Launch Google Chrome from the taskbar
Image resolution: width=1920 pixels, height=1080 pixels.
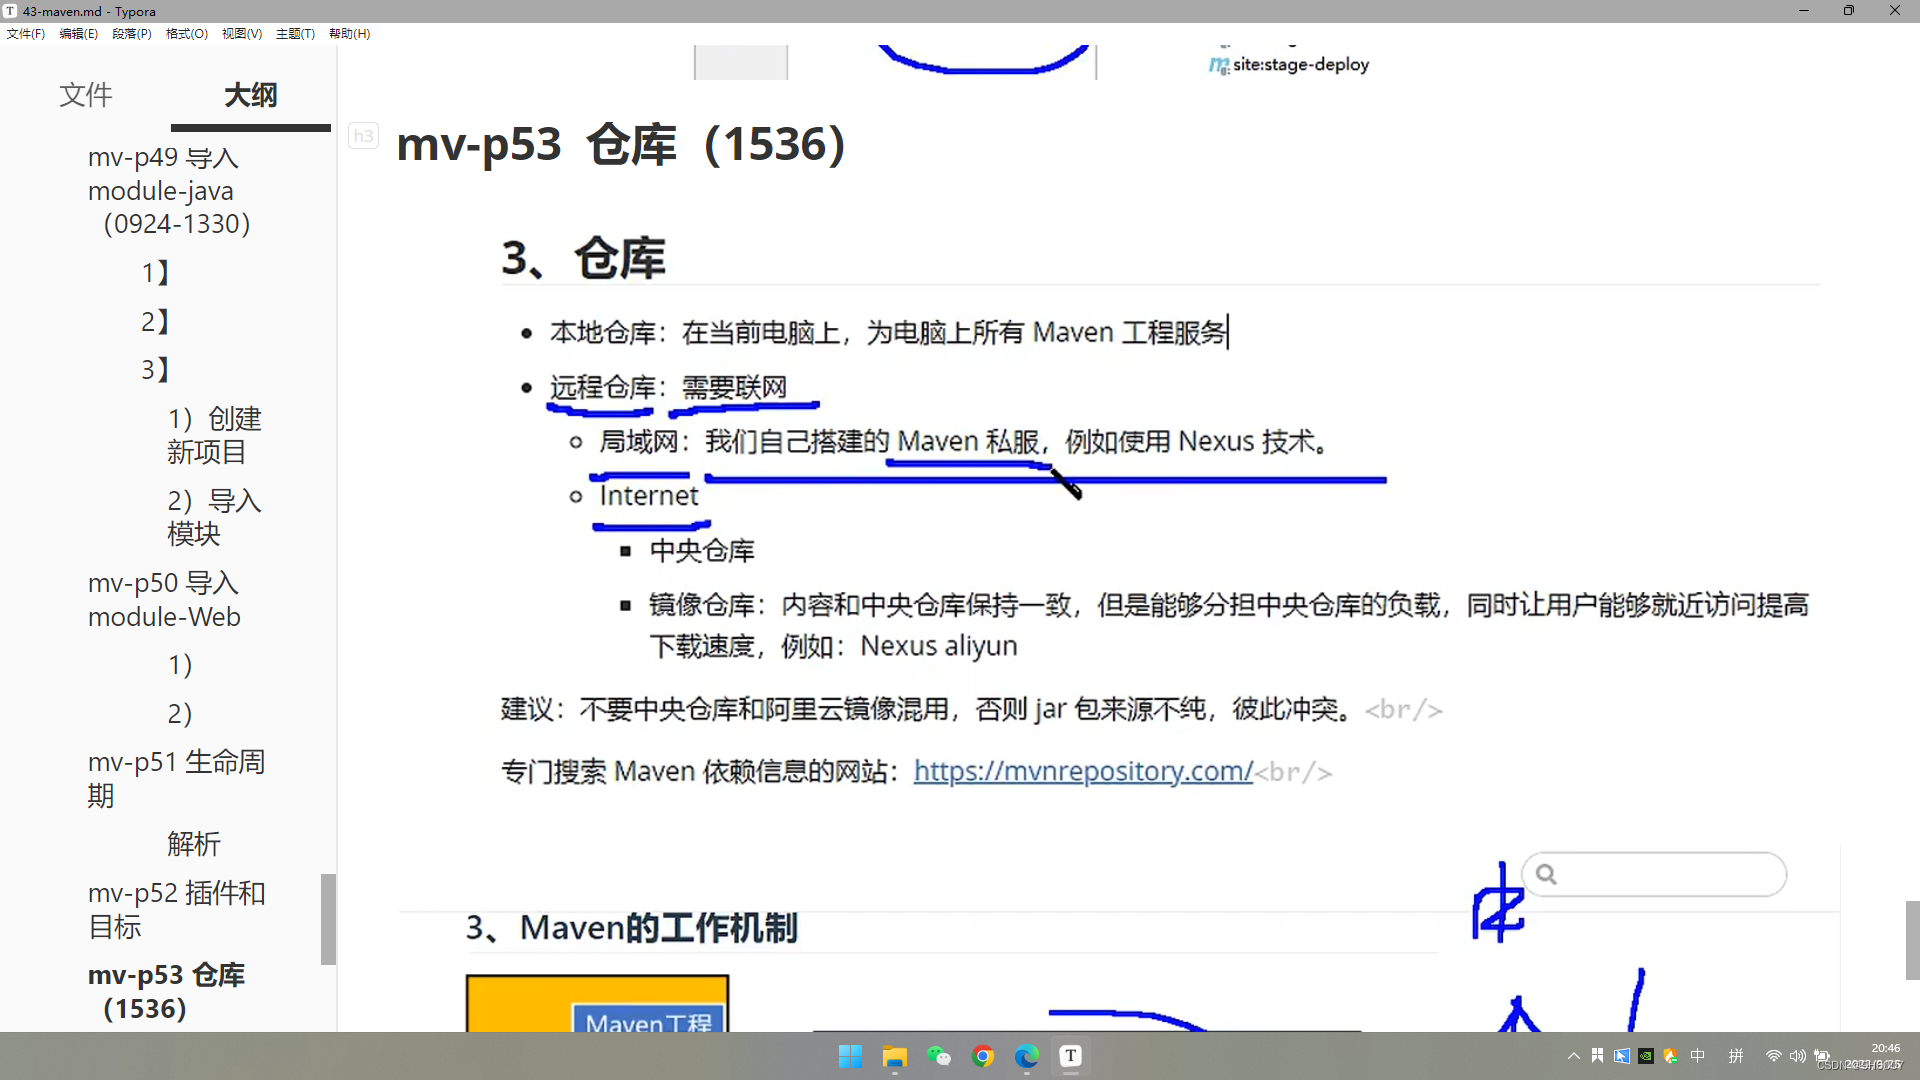tap(983, 1056)
